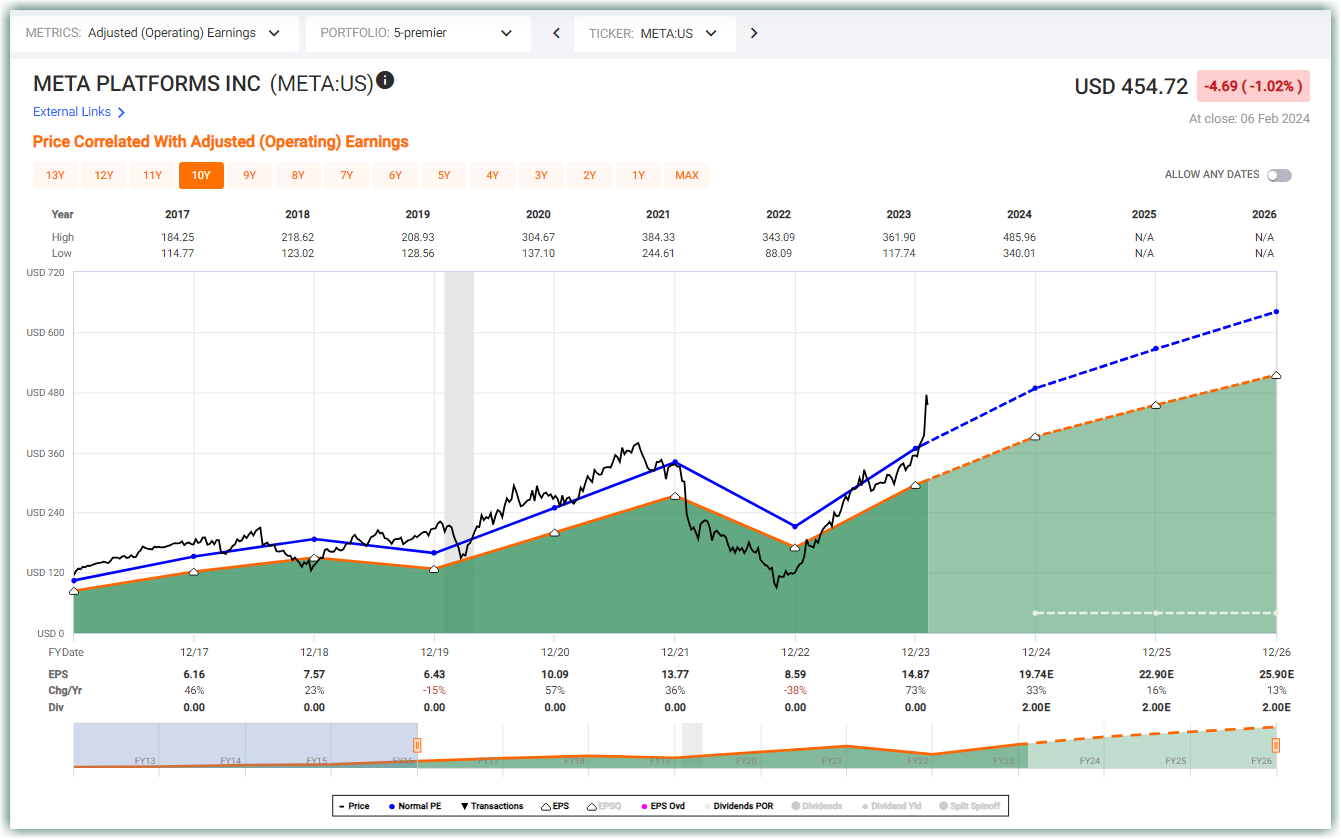The image size is (1341, 839).
Task: Click the EPS estimate triangle at 12/24
Action: [x=1036, y=436]
